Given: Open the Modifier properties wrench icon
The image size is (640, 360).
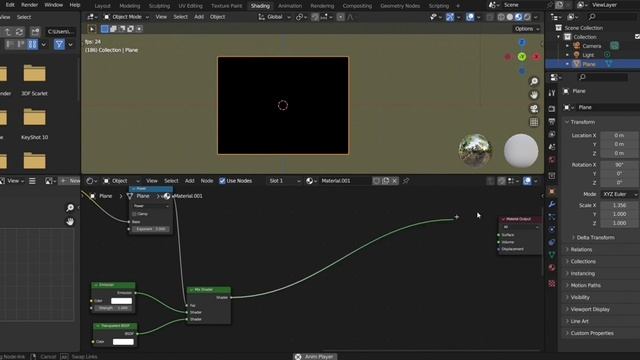Looking at the screenshot, I should pyautogui.click(x=552, y=204).
